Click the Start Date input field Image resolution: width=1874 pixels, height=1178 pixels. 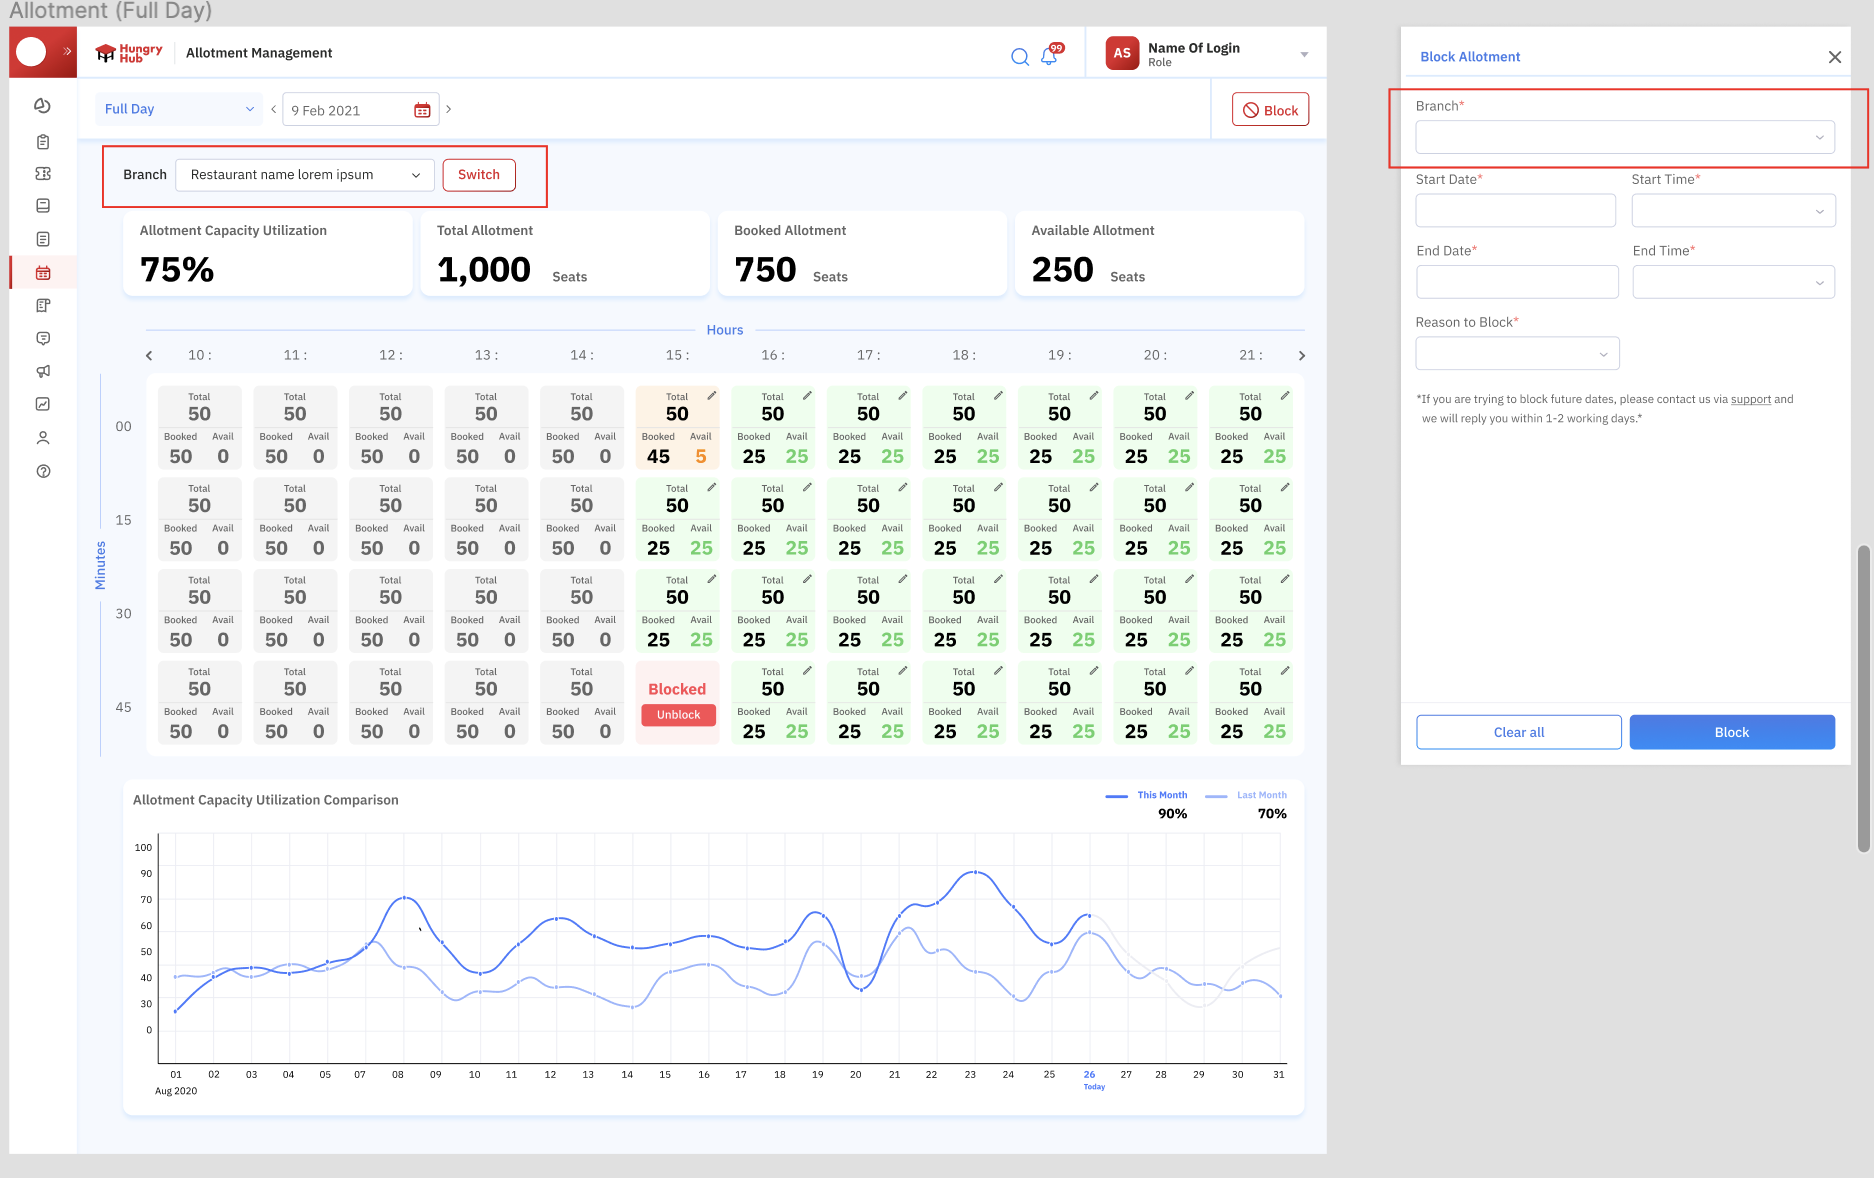point(1515,211)
